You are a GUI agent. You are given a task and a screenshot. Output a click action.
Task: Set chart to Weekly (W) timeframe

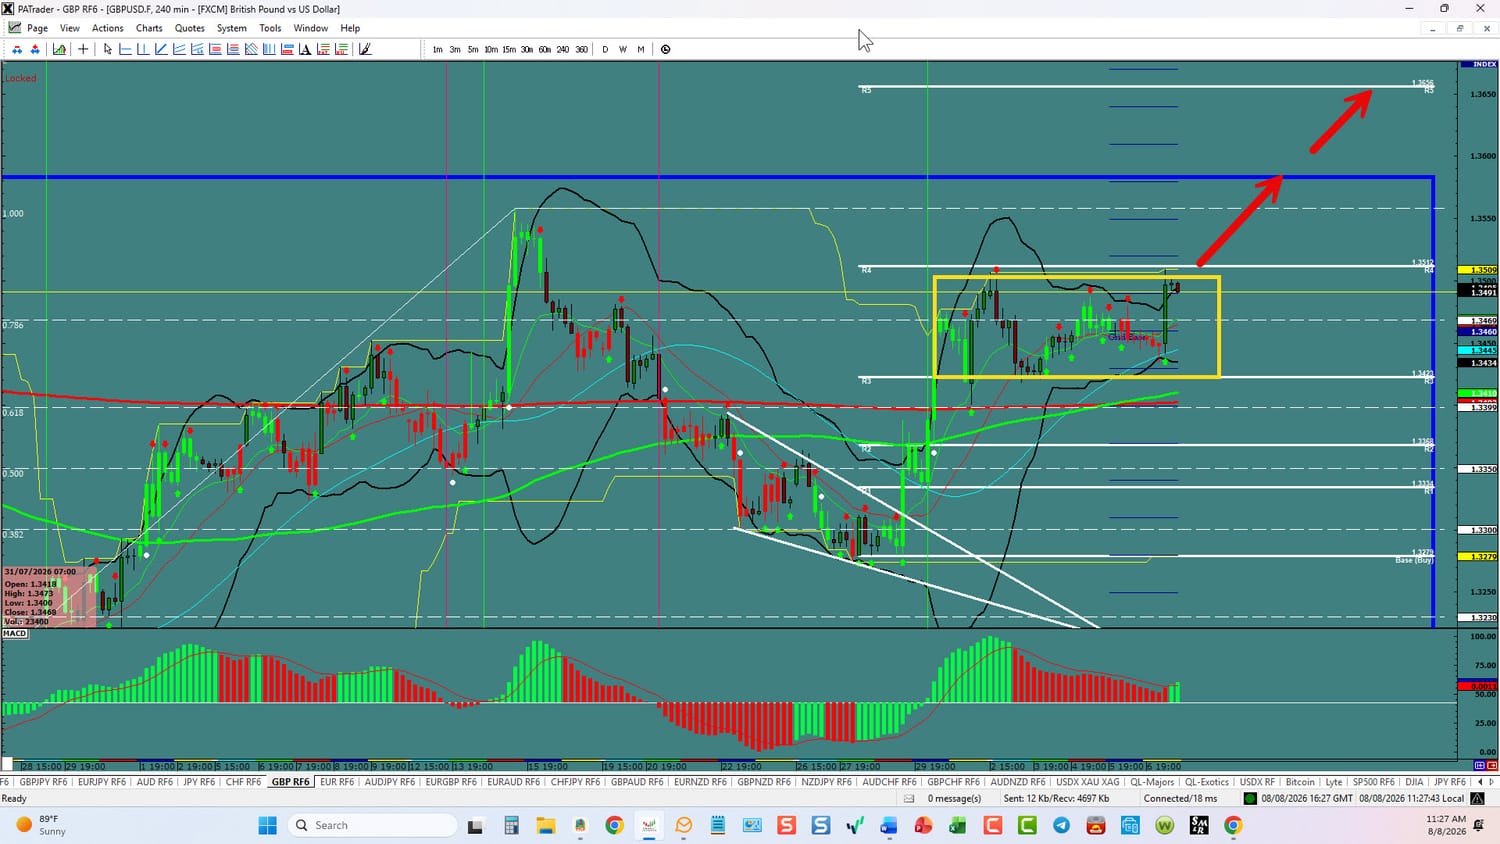tap(623, 49)
